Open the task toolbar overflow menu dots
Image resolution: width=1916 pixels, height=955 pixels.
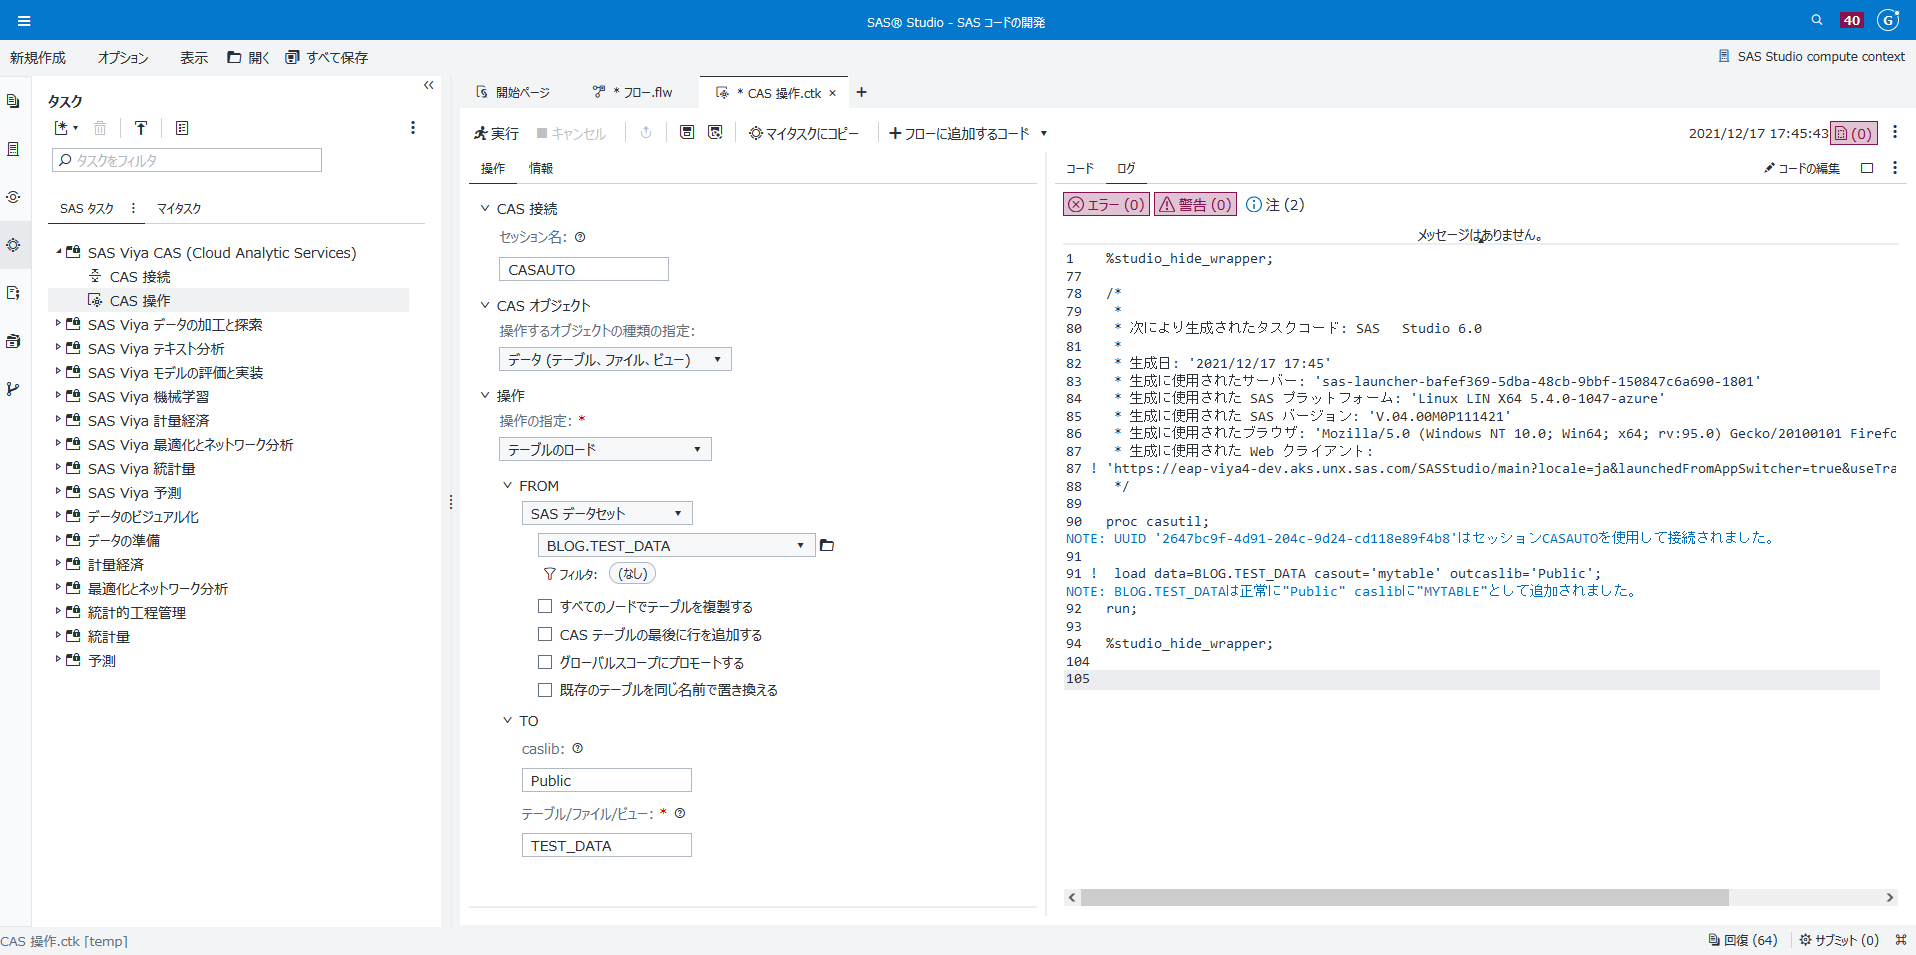coord(1895,132)
